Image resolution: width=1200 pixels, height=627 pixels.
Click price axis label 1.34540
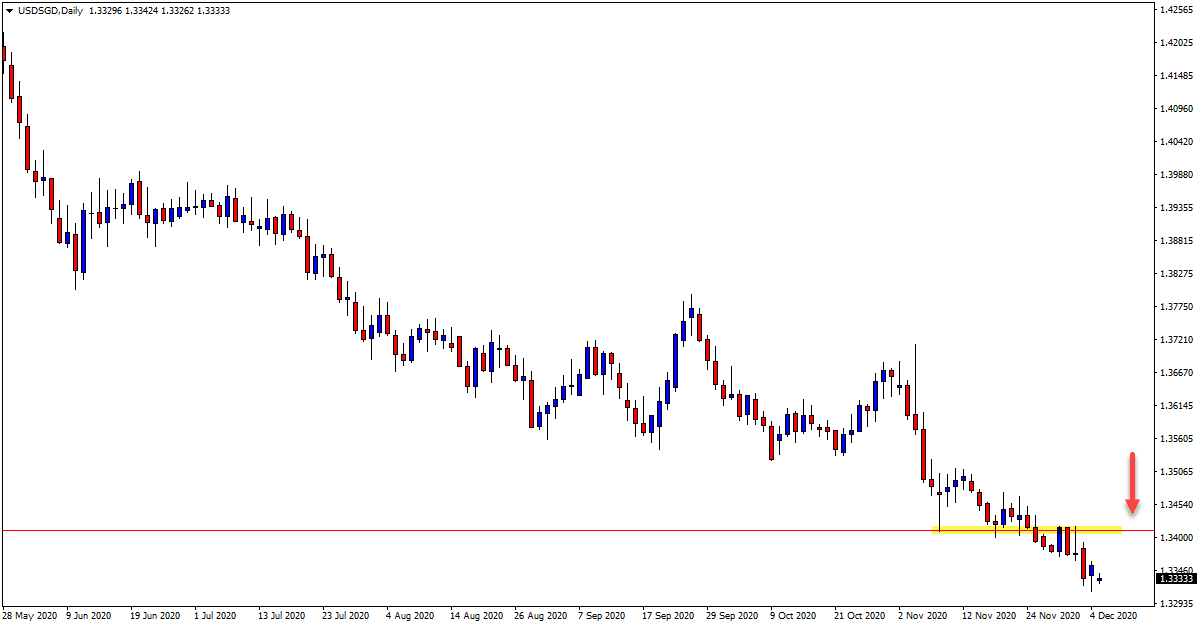click(1177, 505)
